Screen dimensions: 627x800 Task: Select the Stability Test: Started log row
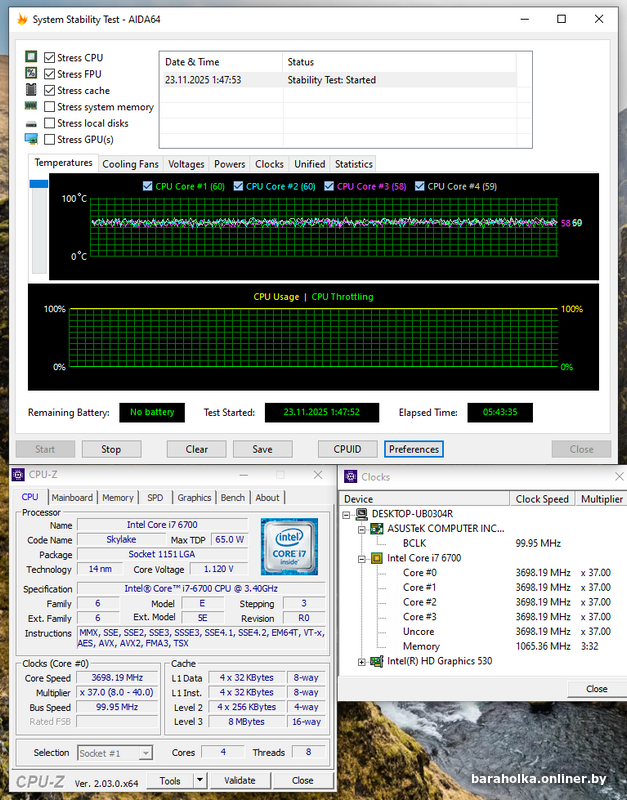339,80
